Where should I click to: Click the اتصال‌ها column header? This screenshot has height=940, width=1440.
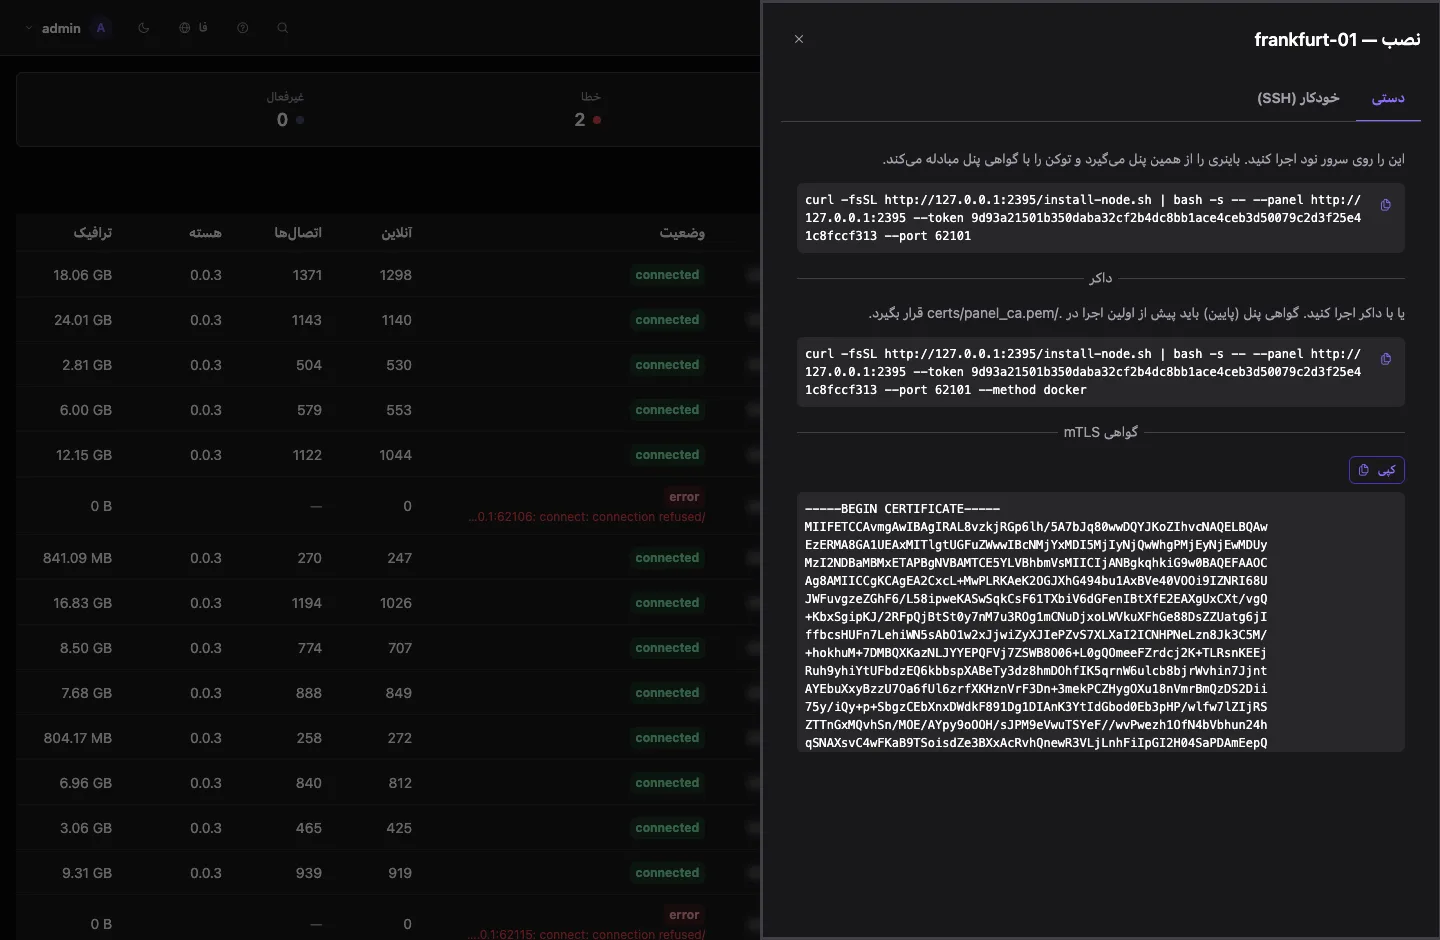click(x=298, y=233)
